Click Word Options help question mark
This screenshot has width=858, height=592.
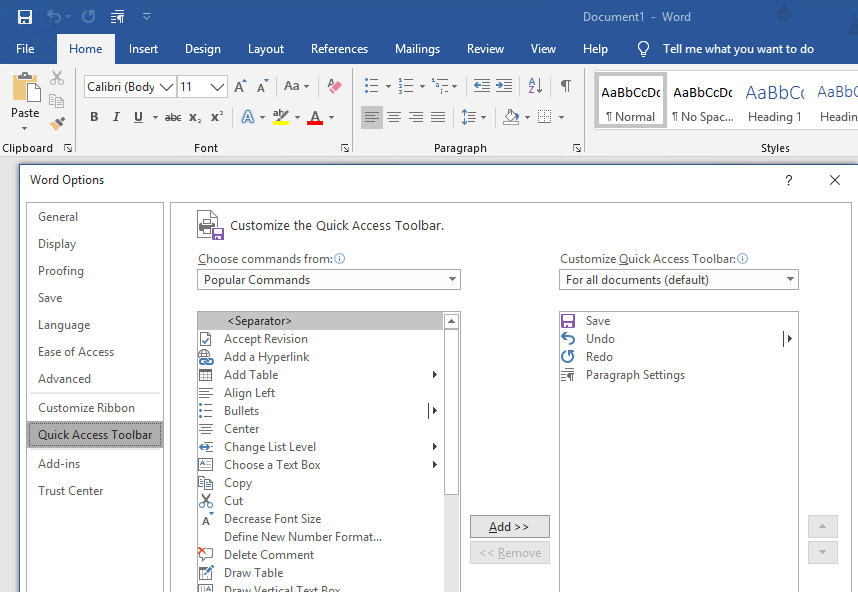coord(789,180)
